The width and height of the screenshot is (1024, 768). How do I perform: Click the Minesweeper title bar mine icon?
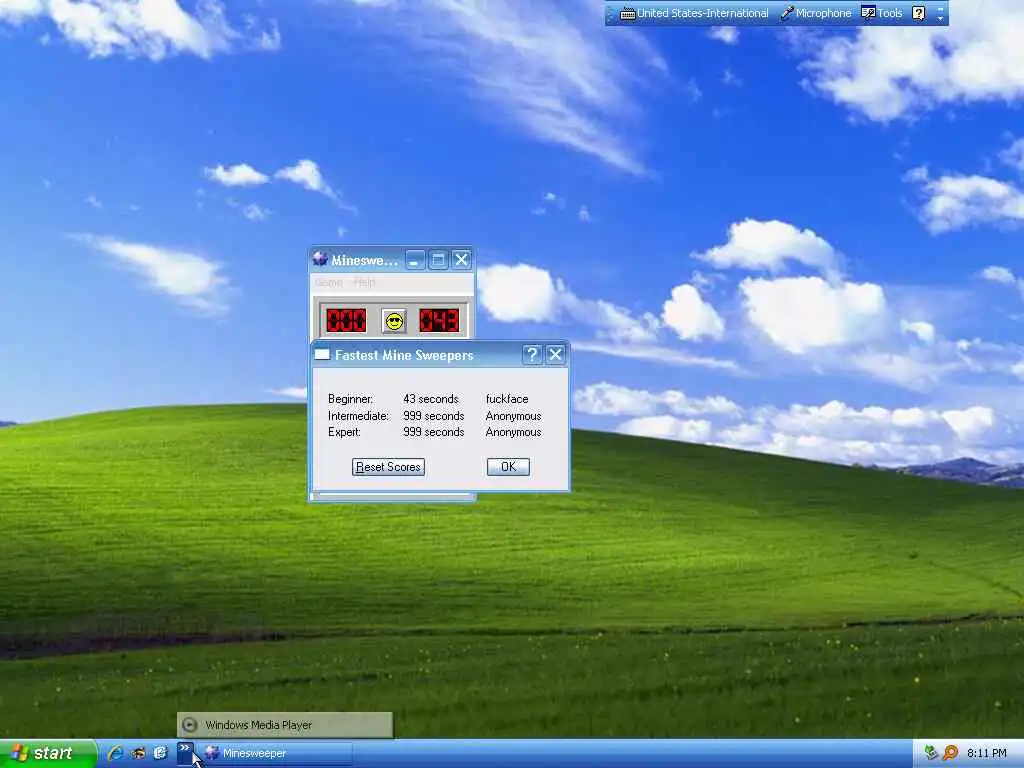[320, 259]
